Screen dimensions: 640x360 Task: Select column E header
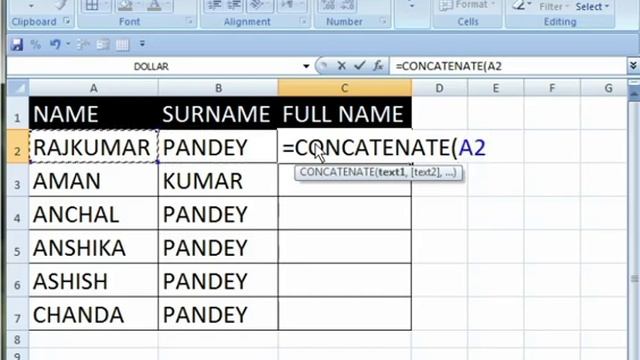point(496,88)
